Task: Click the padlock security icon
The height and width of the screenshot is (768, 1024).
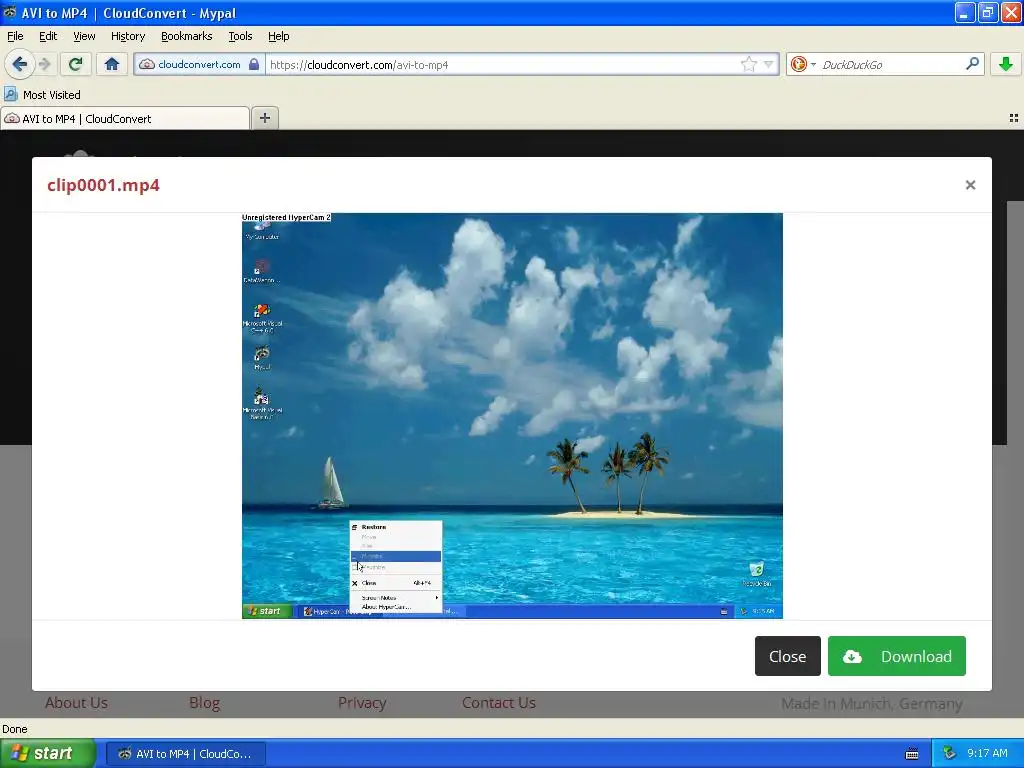Action: click(254, 64)
